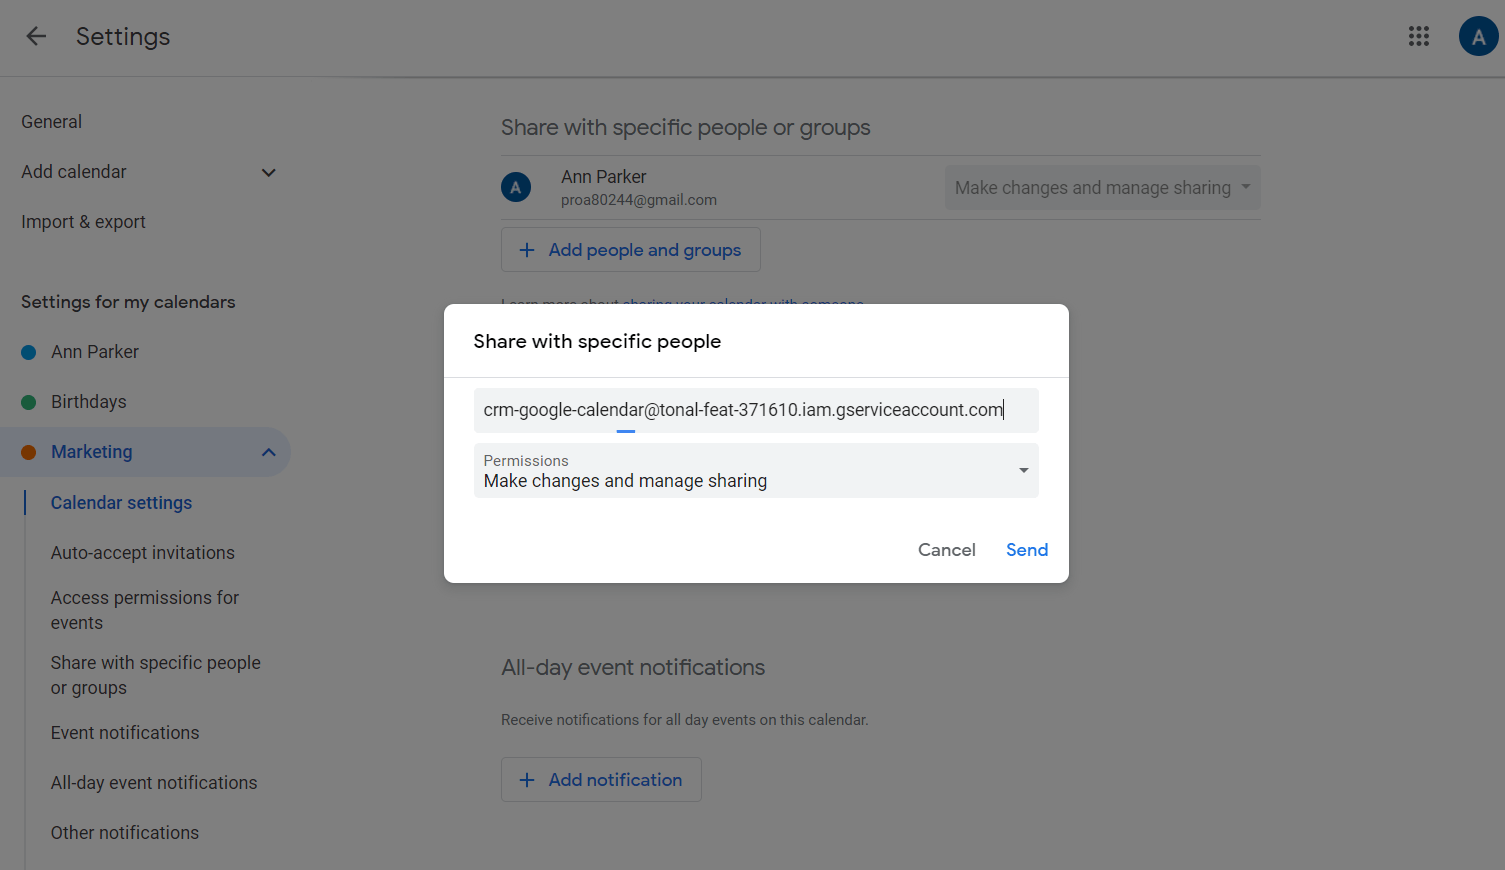Click Ann Parker's avatar in the sharing list

point(516,187)
